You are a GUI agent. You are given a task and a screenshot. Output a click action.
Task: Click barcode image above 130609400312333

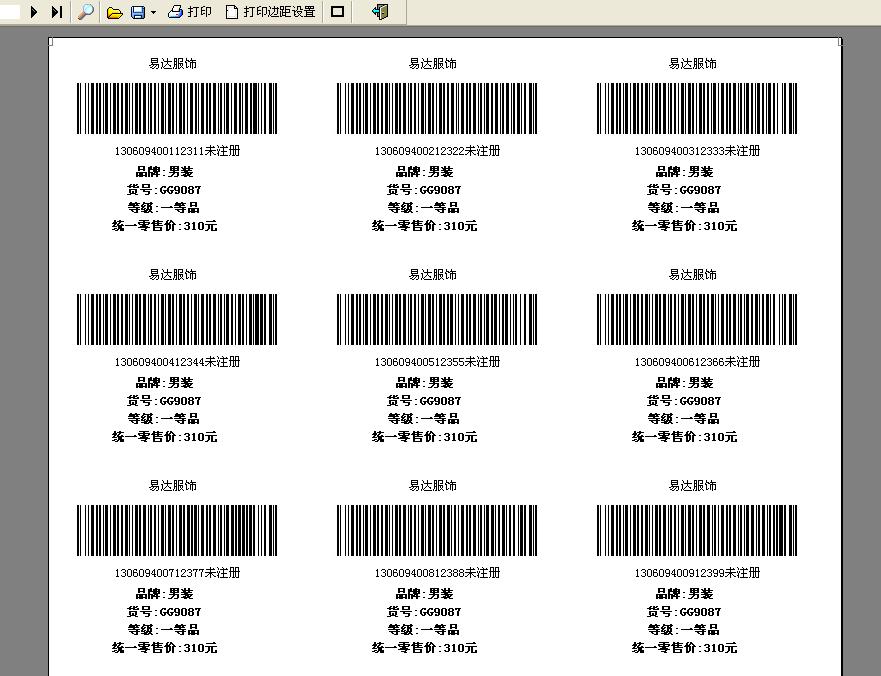[x=697, y=108]
